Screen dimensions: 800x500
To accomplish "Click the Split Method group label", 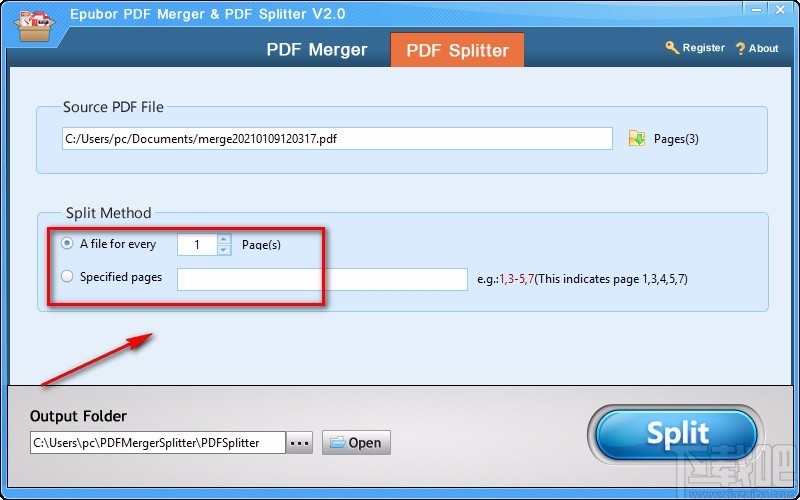I will [109, 213].
